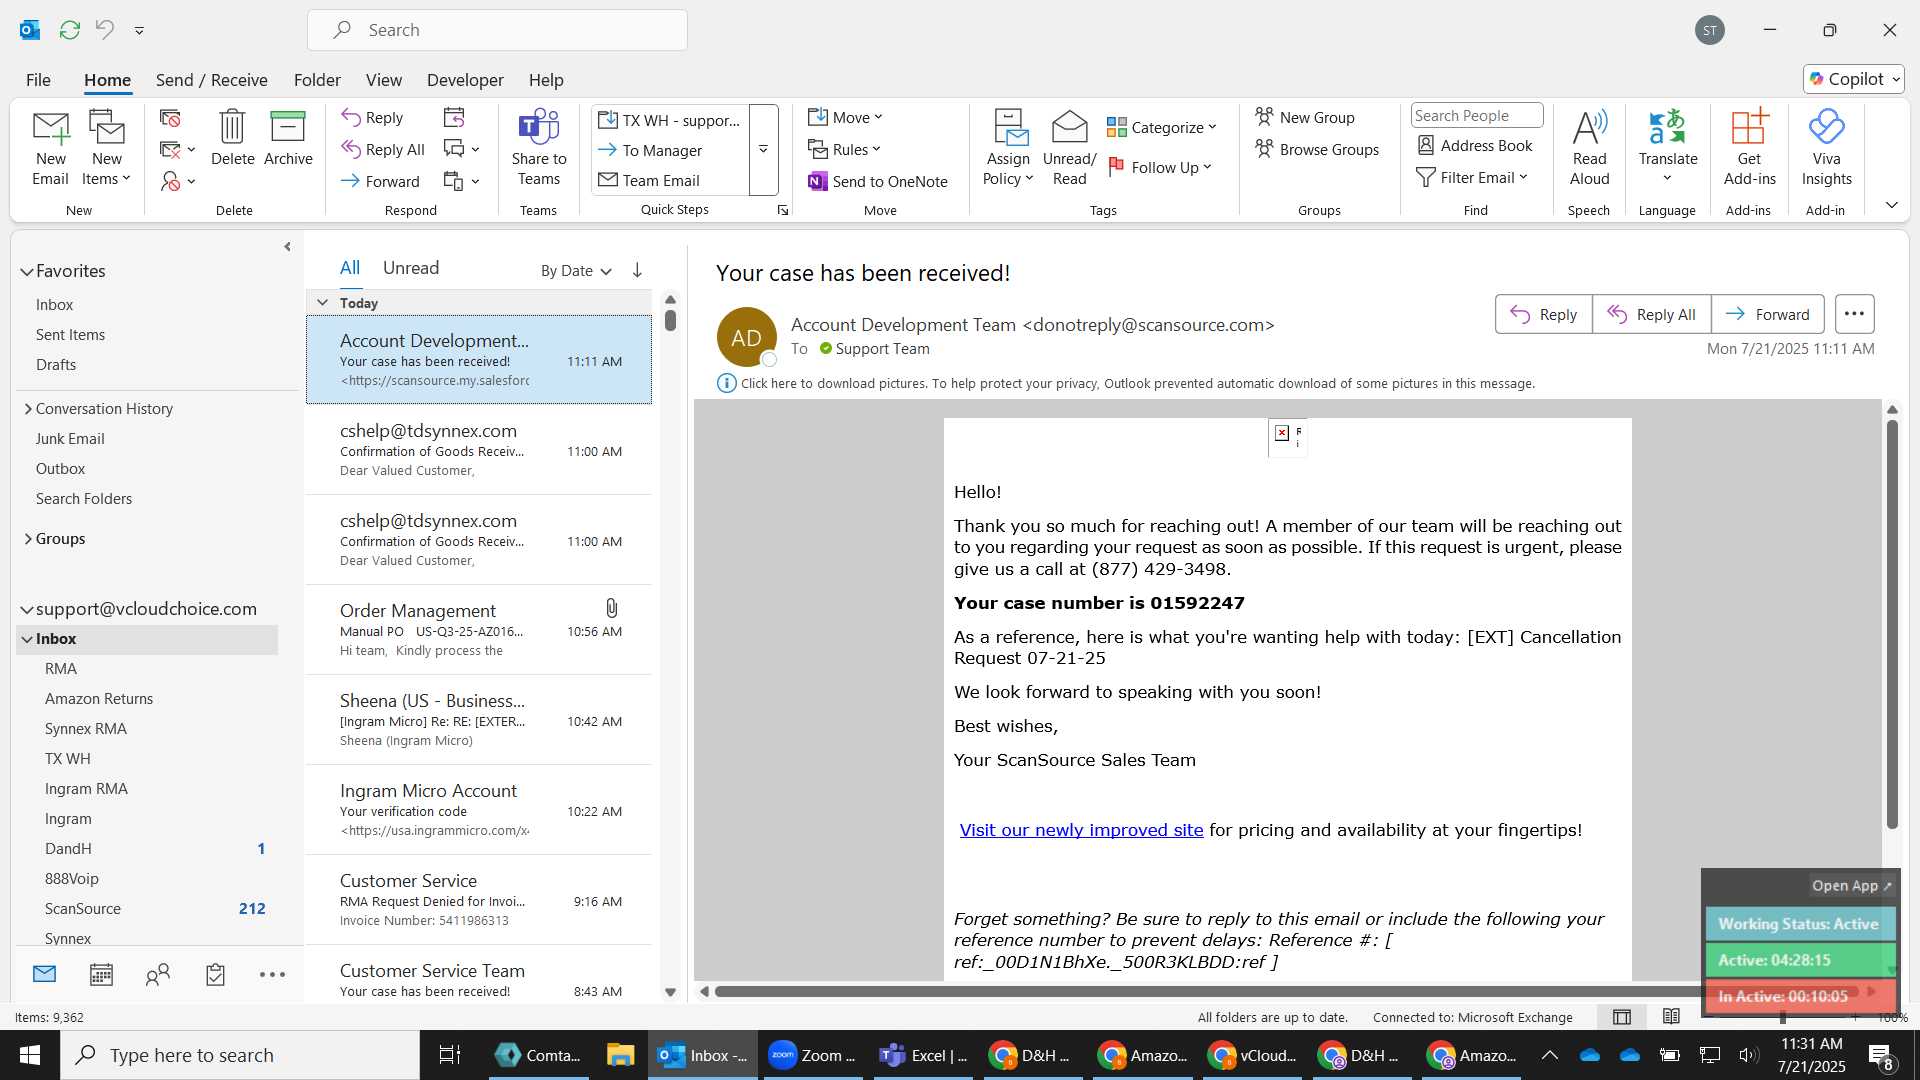Click the top Search box

497,30
